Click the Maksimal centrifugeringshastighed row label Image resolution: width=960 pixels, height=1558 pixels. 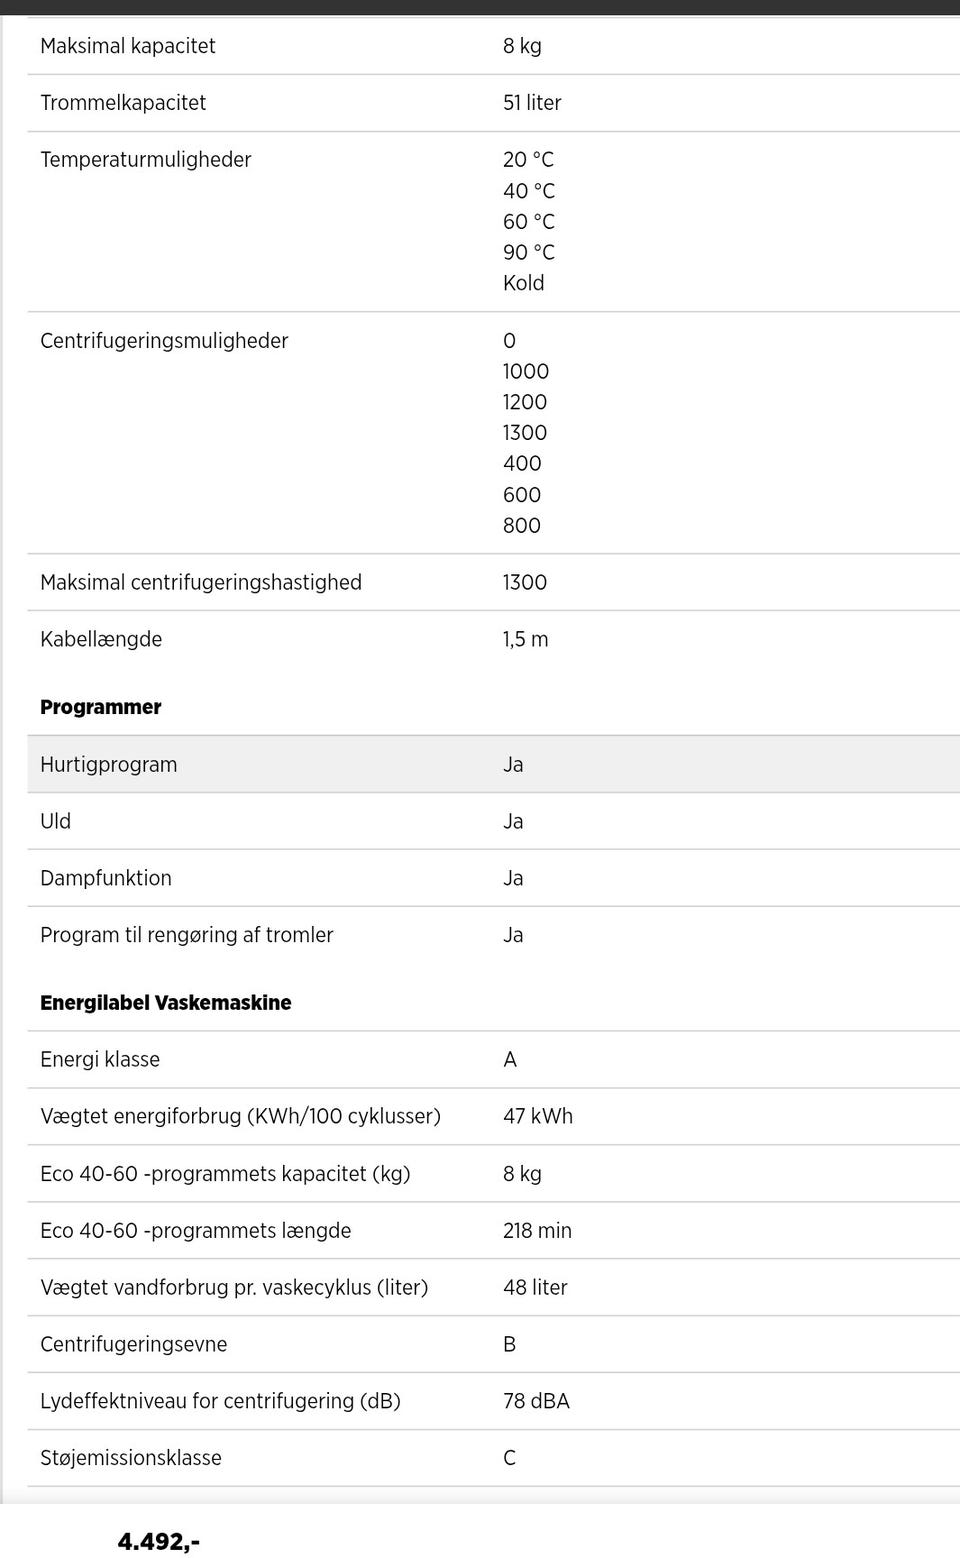[x=200, y=583]
